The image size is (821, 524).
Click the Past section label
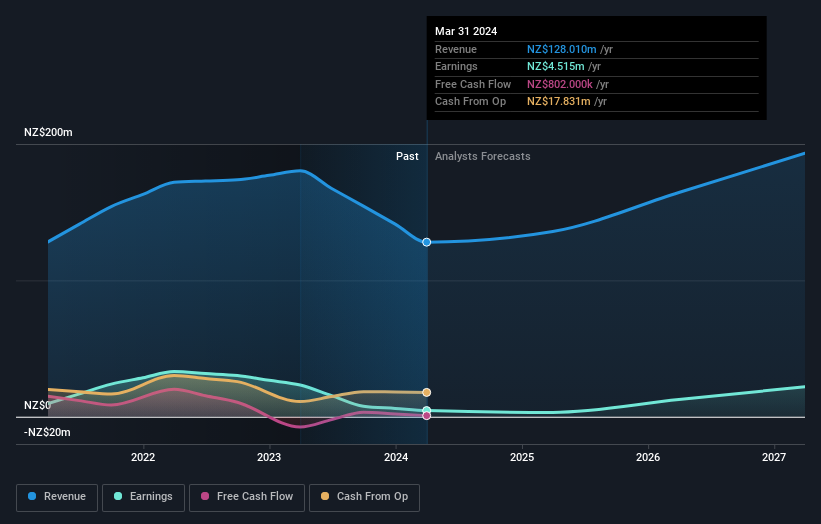[x=407, y=156]
